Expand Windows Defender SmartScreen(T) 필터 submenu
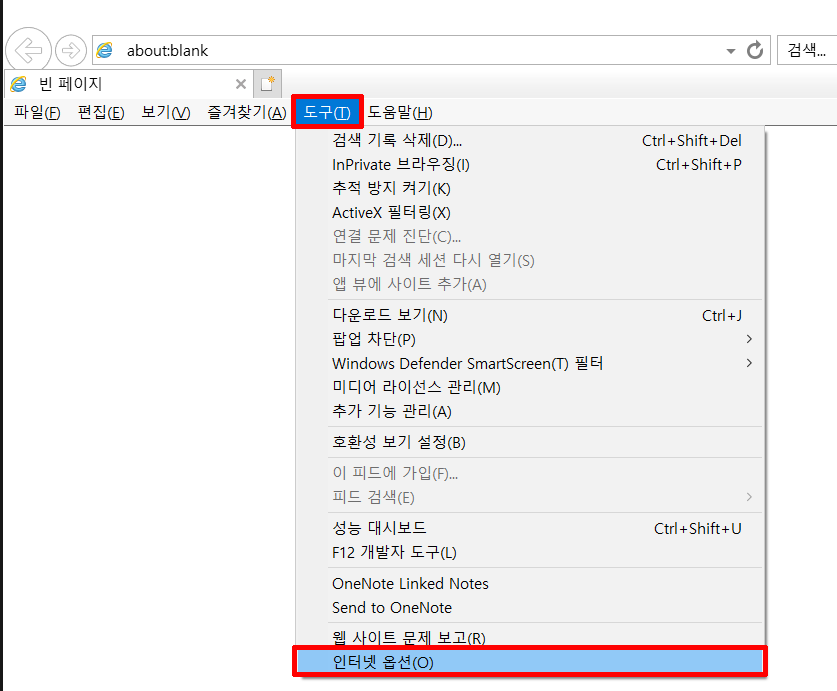The height and width of the screenshot is (691, 837). tap(531, 363)
